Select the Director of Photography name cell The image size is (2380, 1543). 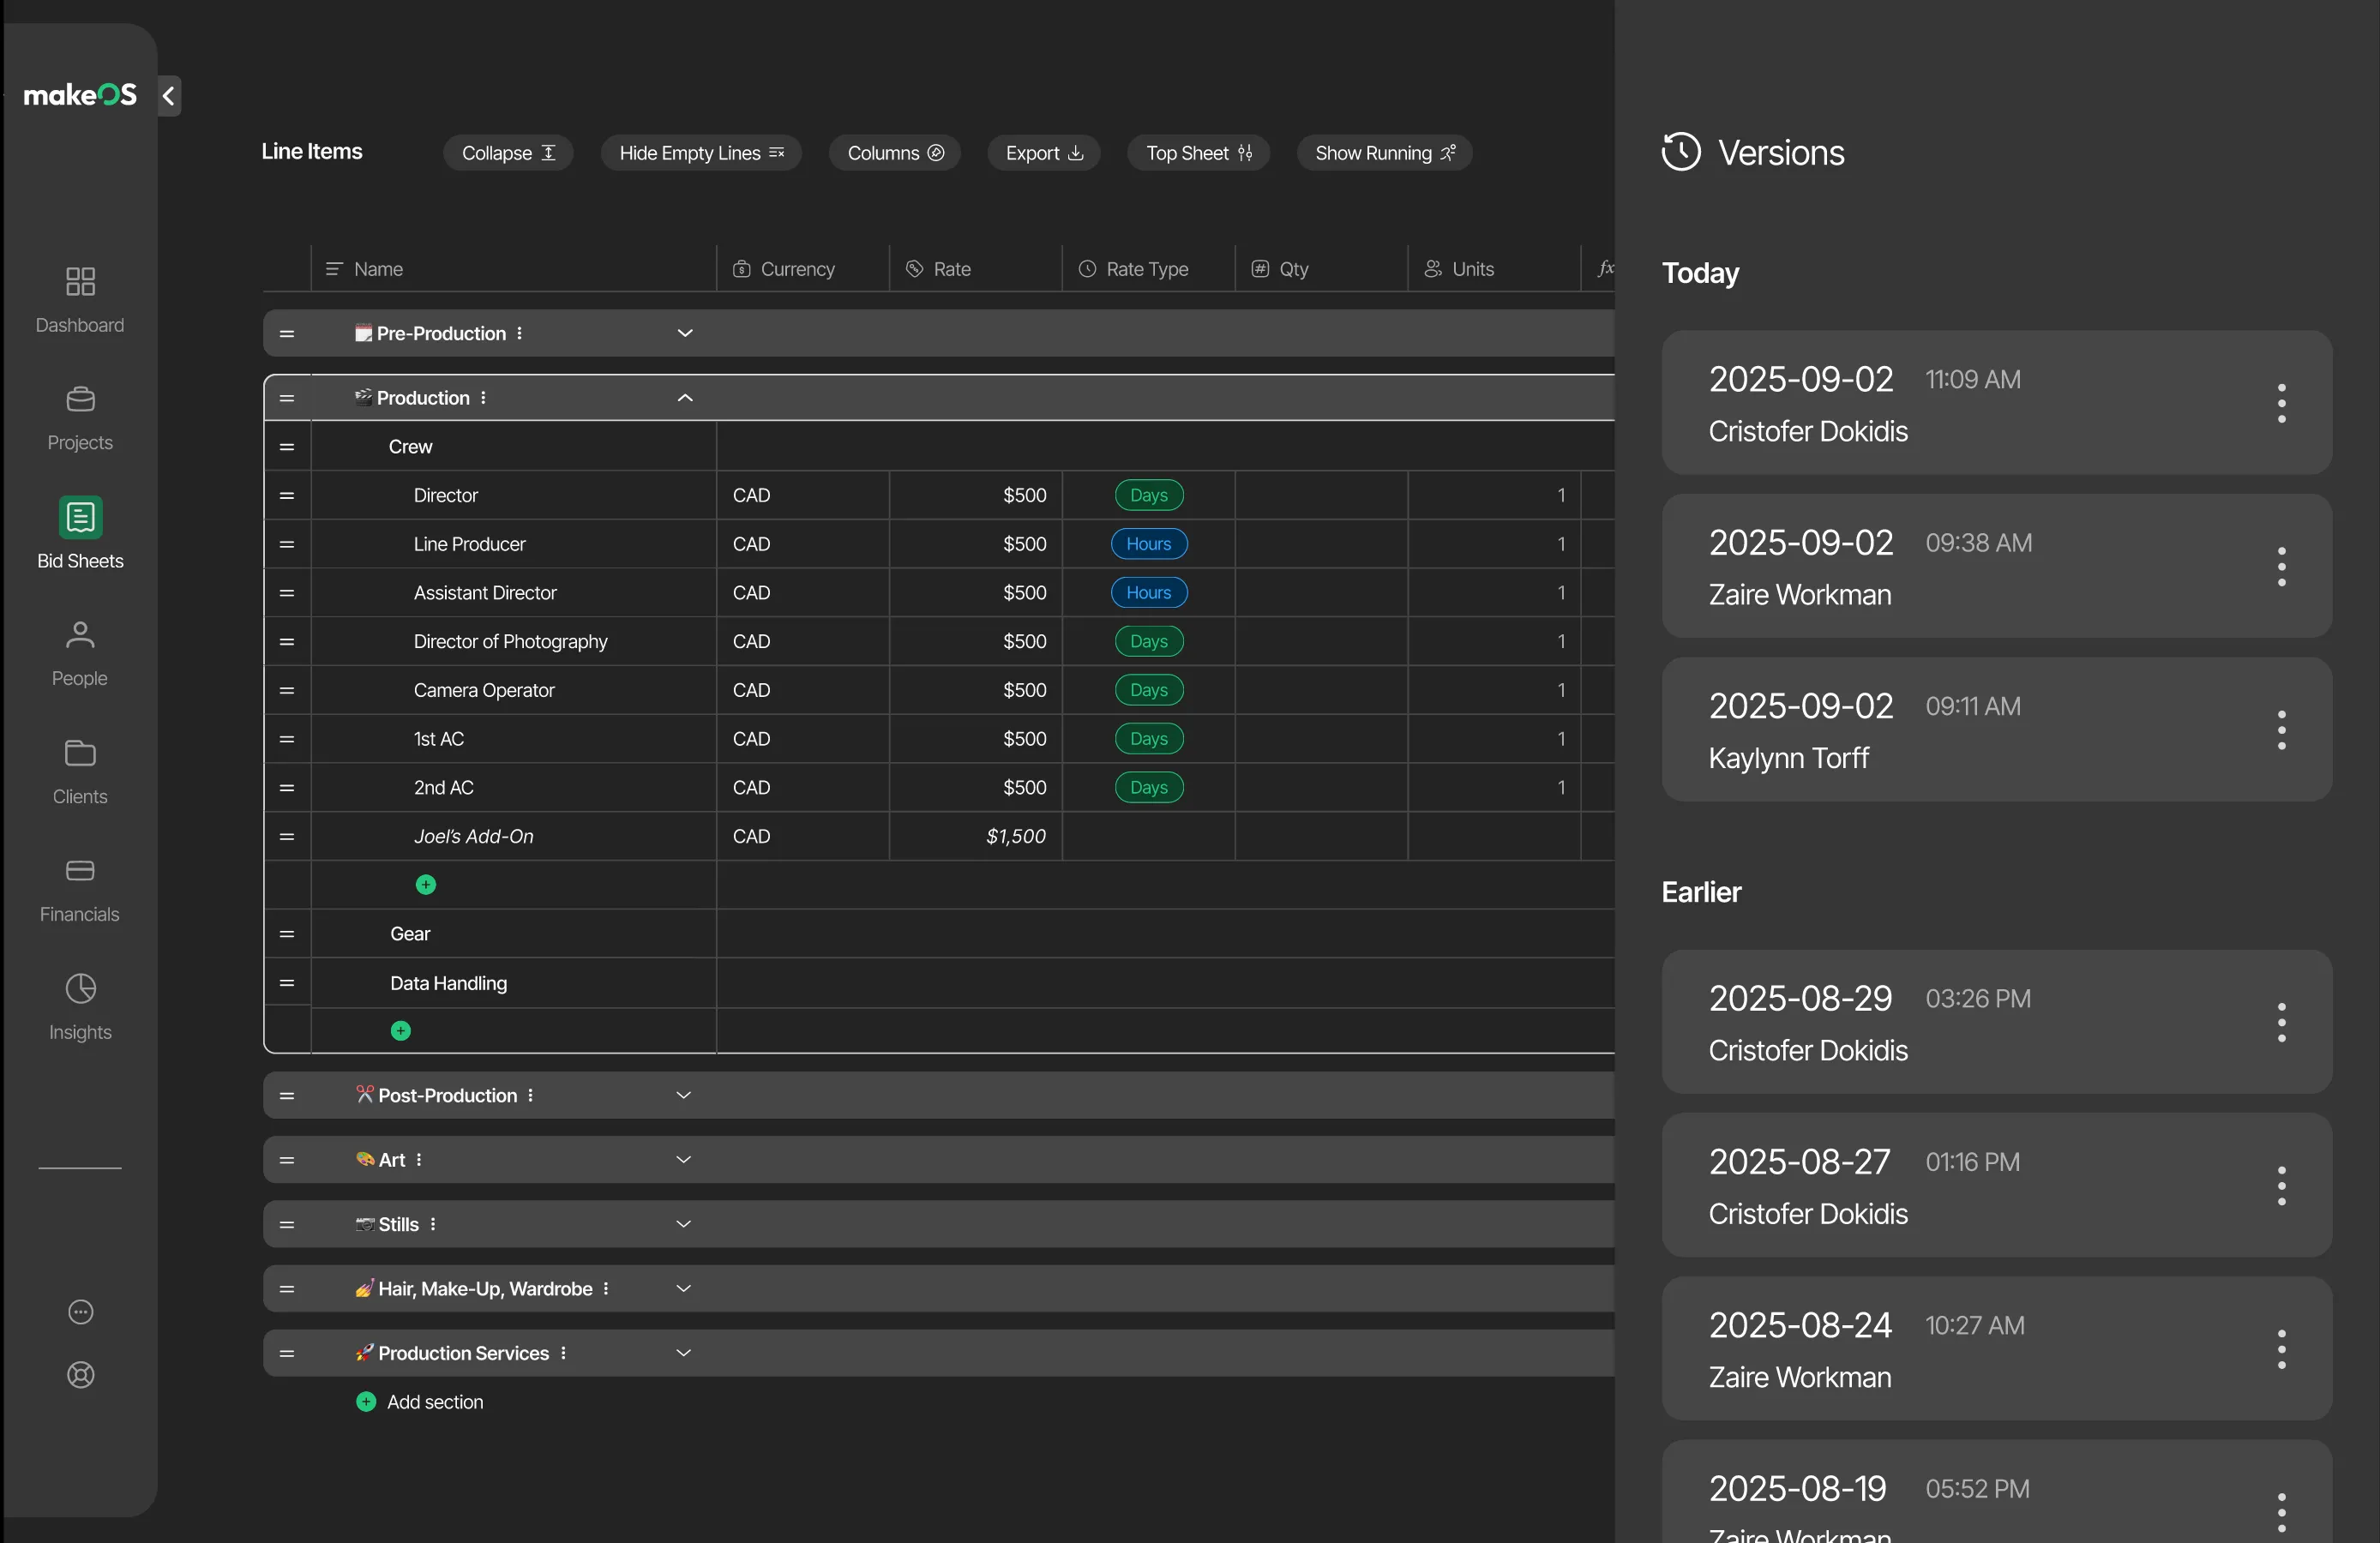(514, 641)
